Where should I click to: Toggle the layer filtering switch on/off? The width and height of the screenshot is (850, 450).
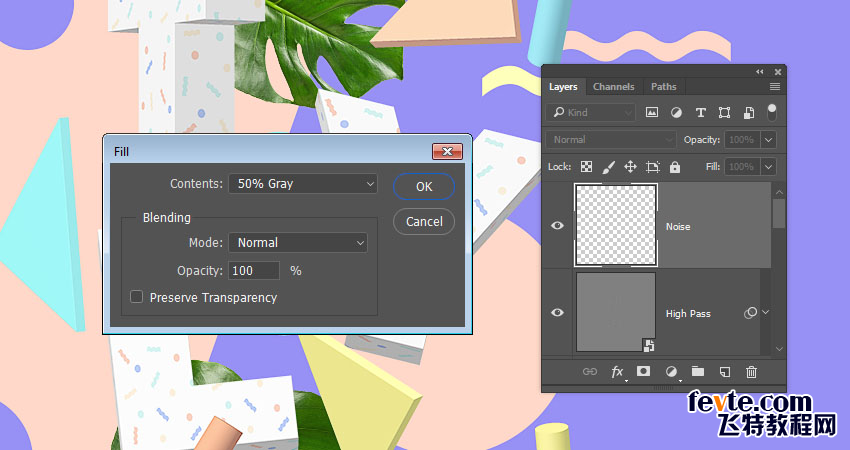click(772, 112)
